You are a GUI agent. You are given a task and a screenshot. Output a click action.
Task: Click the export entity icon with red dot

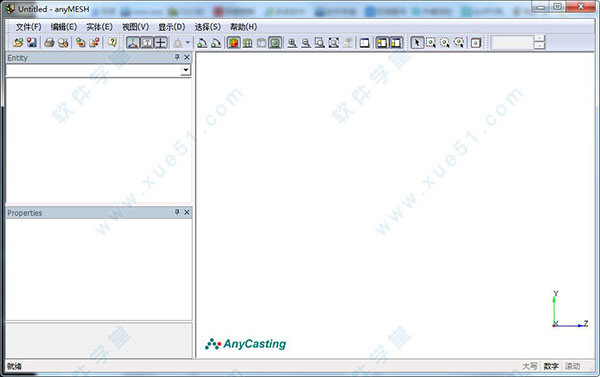95,42
